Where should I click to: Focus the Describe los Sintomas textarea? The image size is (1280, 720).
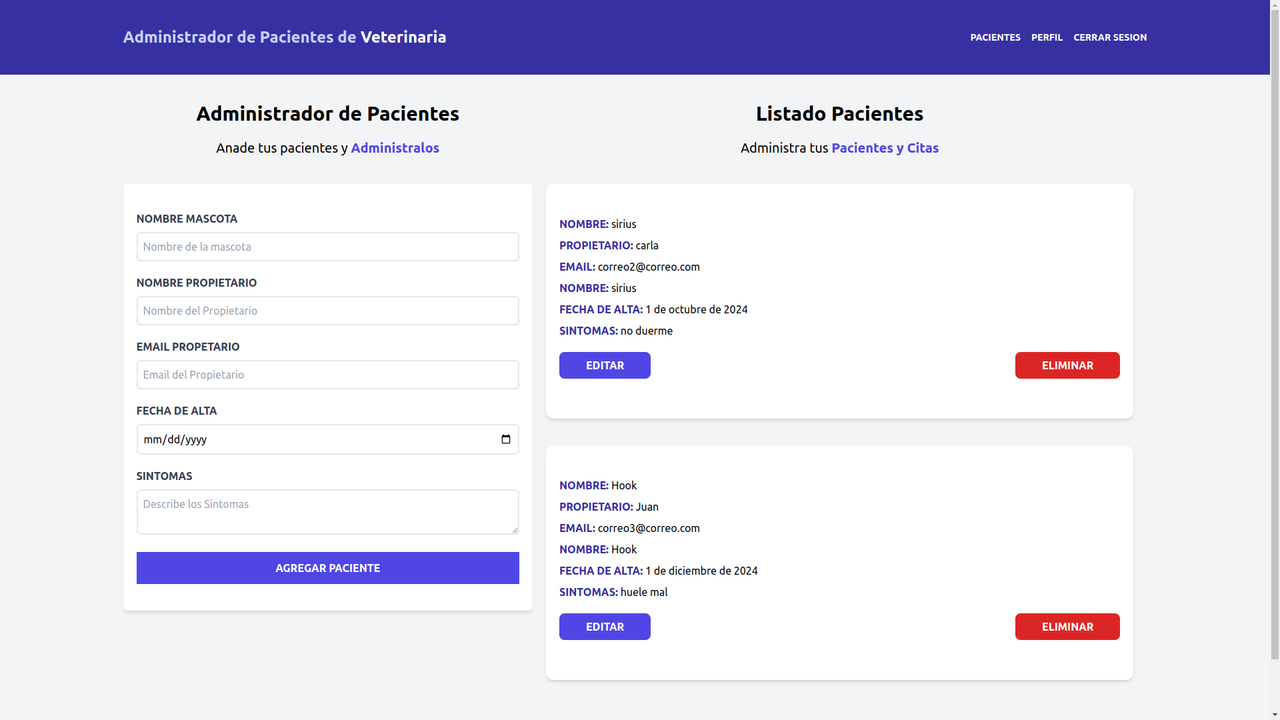coord(328,512)
